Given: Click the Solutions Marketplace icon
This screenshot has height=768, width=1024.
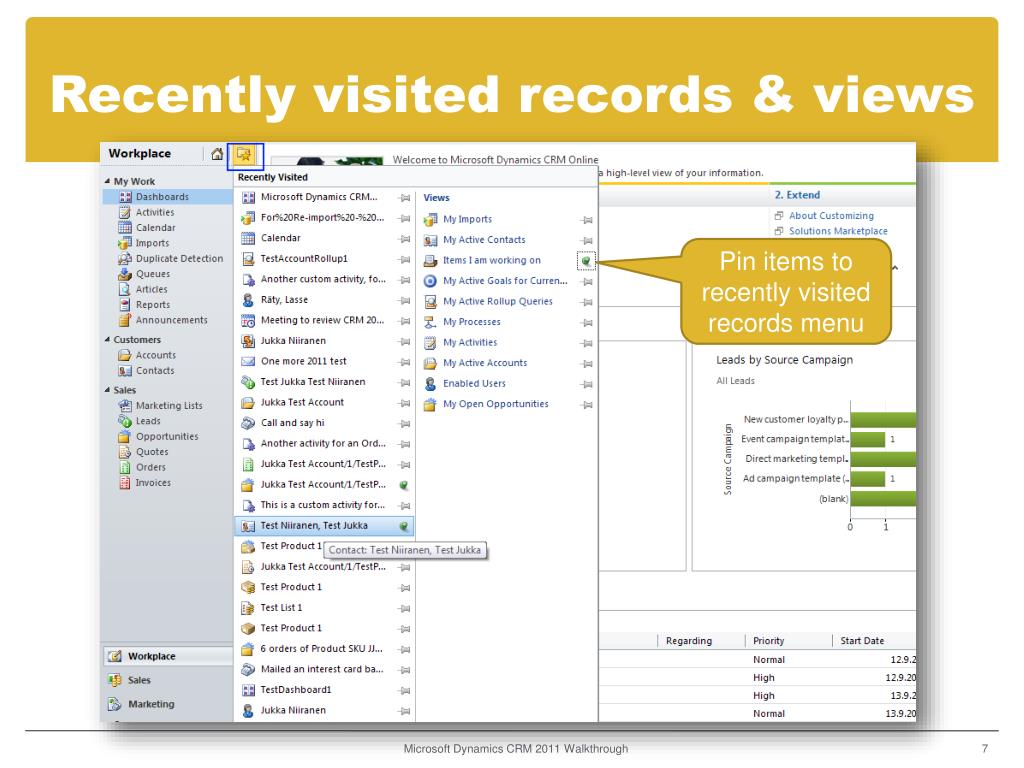Looking at the screenshot, I should (778, 231).
